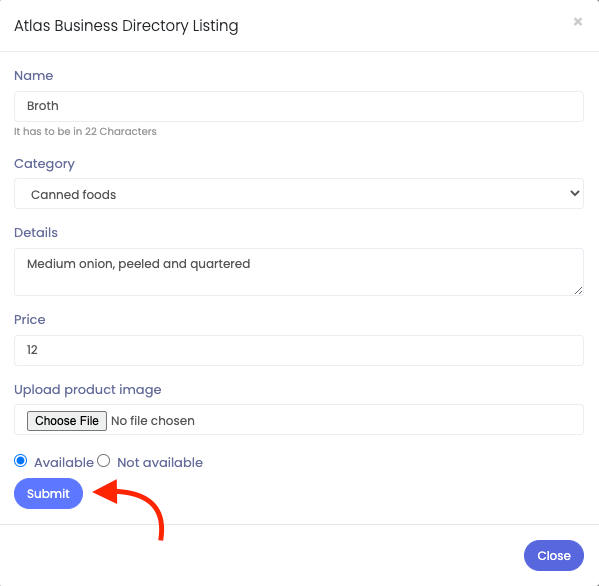The height and width of the screenshot is (586, 599).
Task: Select the Not available radio button
Action: point(104,461)
